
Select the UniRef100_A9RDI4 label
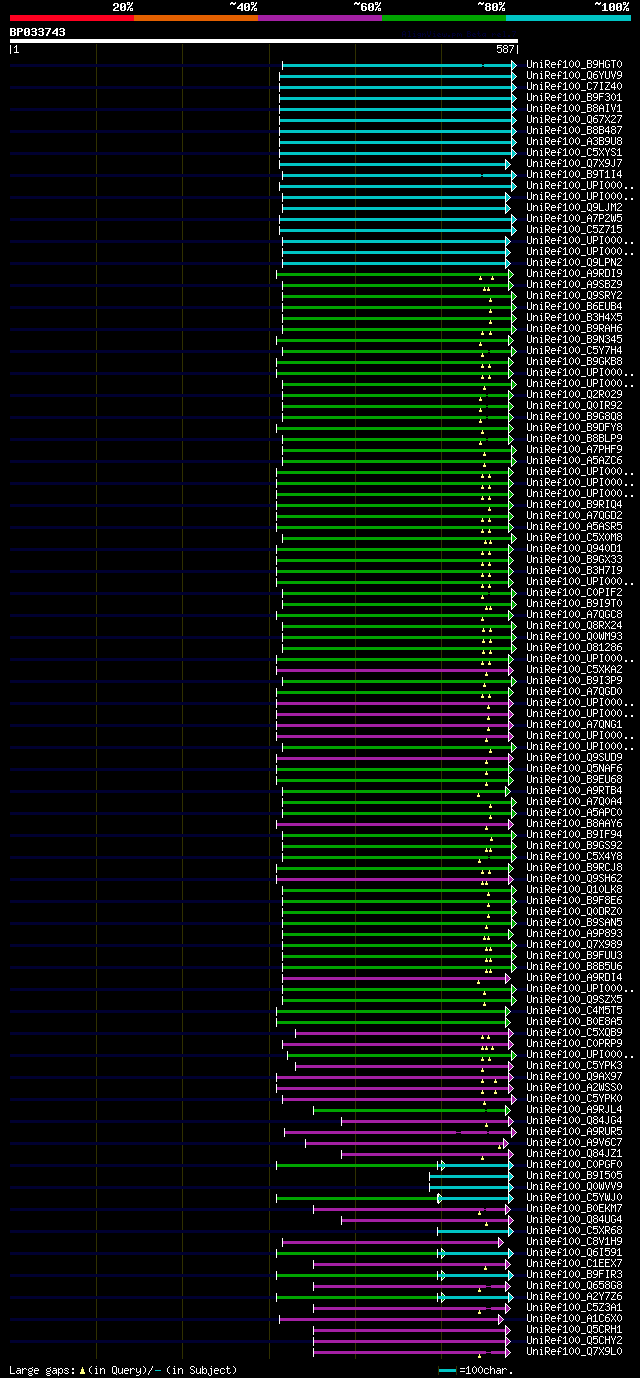[573, 977]
